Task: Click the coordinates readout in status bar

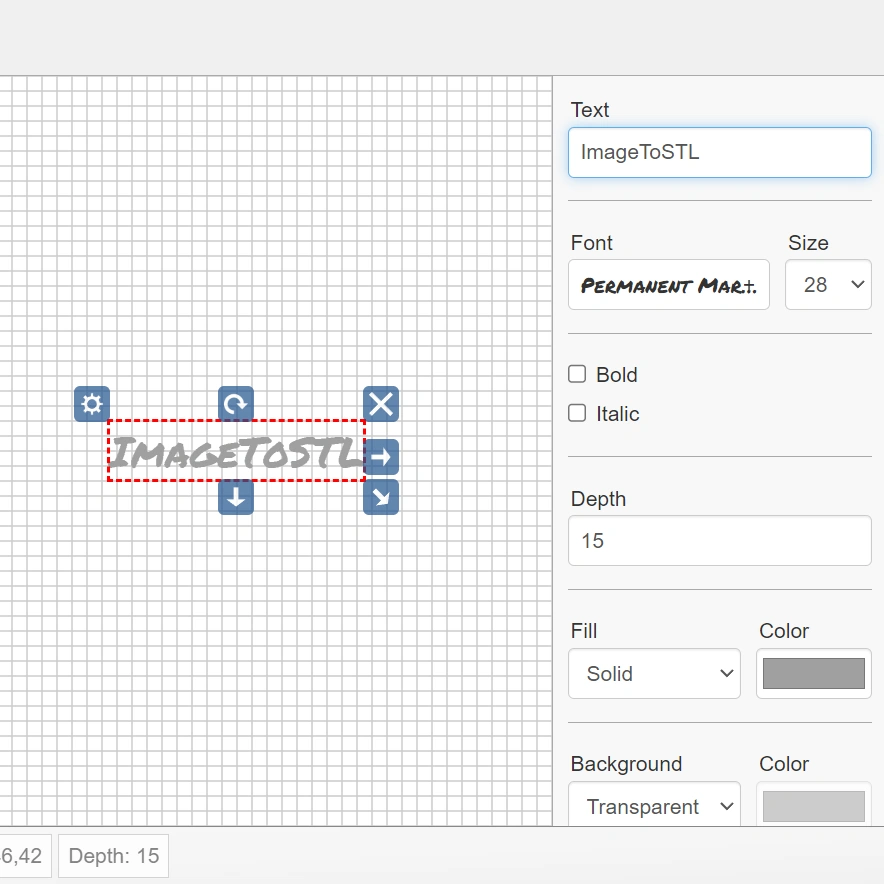Action: pyautogui.click(x=24, y=856)
